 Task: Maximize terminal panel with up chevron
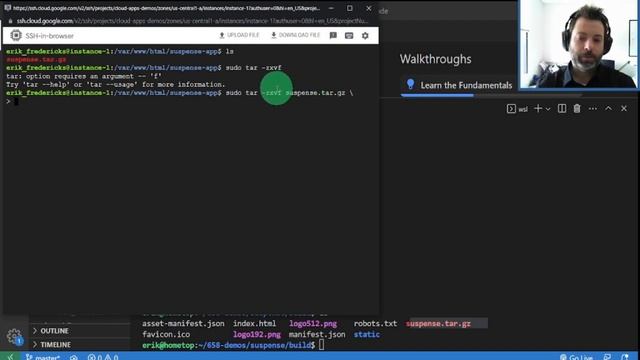608,109
